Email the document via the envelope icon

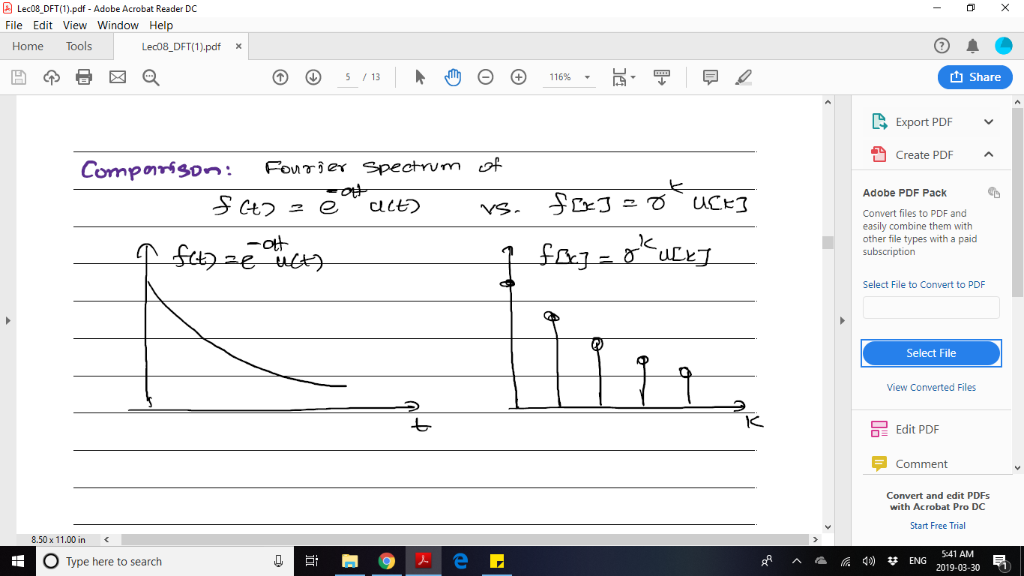point(117,76)
